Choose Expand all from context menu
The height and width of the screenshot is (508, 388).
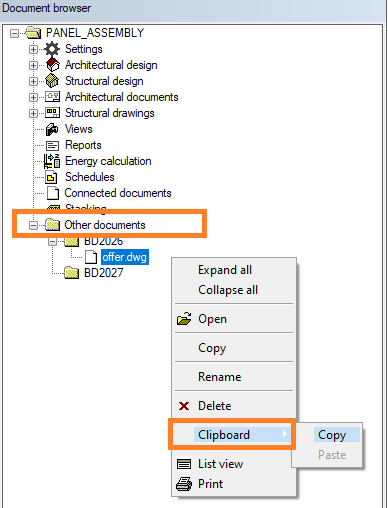coord(225,270)
